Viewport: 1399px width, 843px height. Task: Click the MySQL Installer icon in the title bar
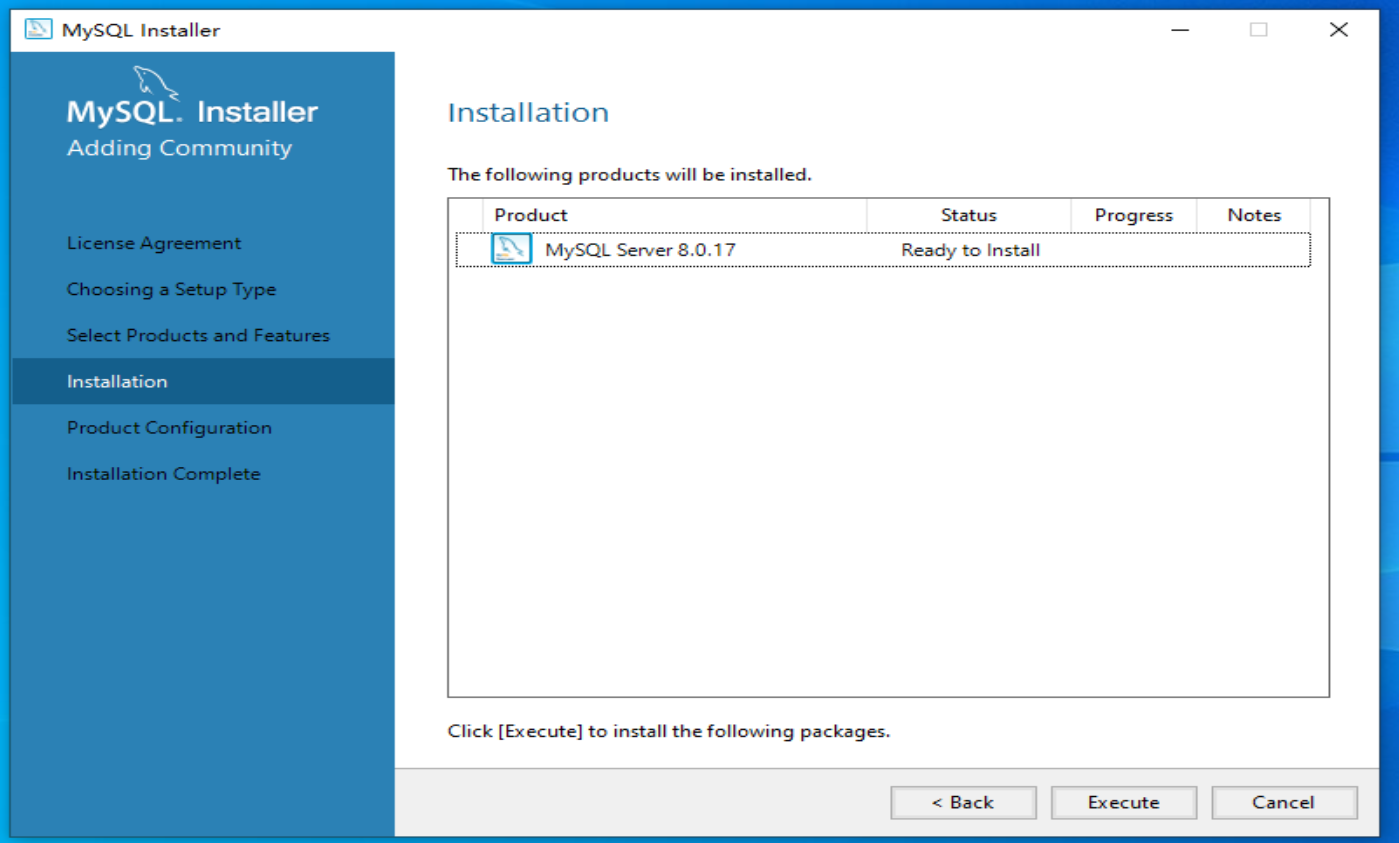point(36,29)
